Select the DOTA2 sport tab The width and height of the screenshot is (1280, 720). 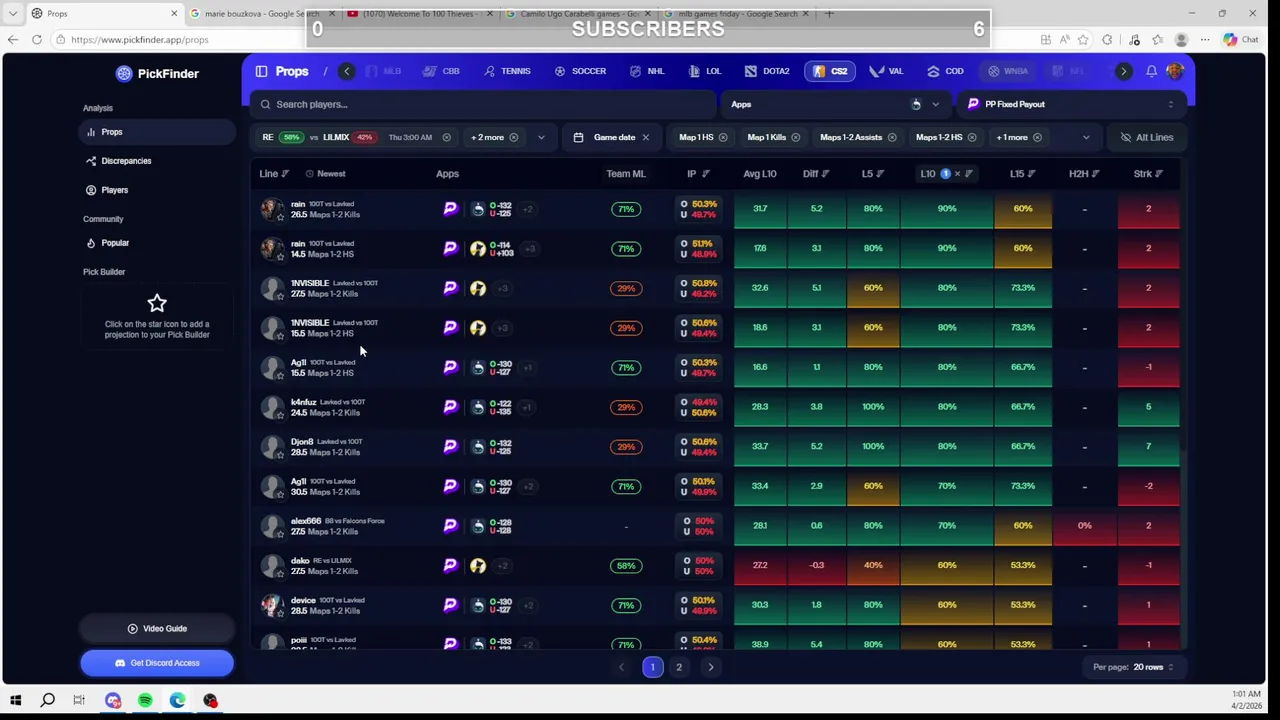pyautogui.click(x=767, y=71)
